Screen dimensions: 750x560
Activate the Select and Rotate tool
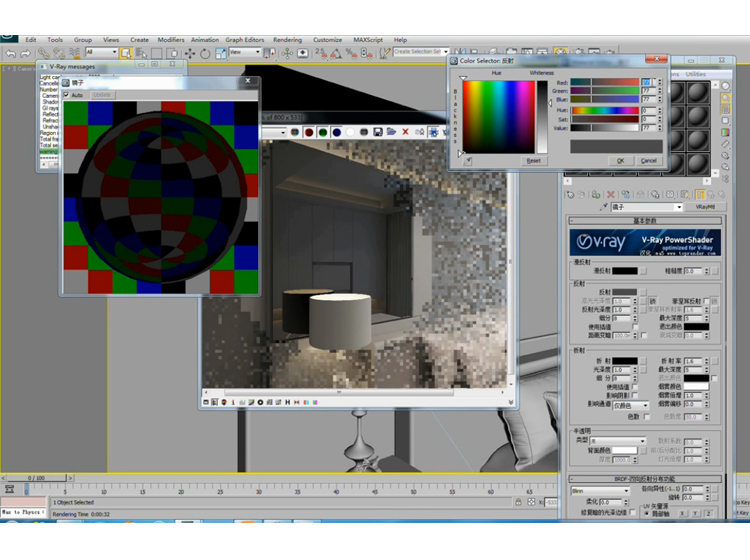[205, 53]
